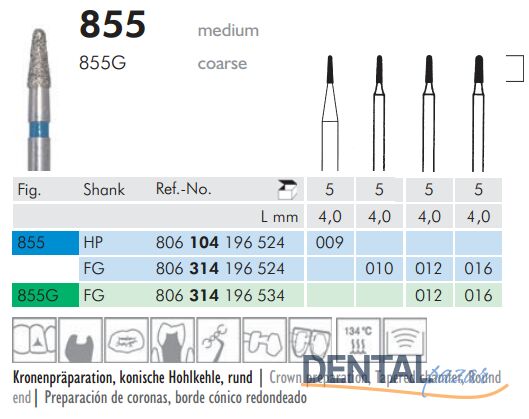The height and width of the screenshot is (419, 529).
Task: Click the blue 855 figure cell
Action: (46, 243)
